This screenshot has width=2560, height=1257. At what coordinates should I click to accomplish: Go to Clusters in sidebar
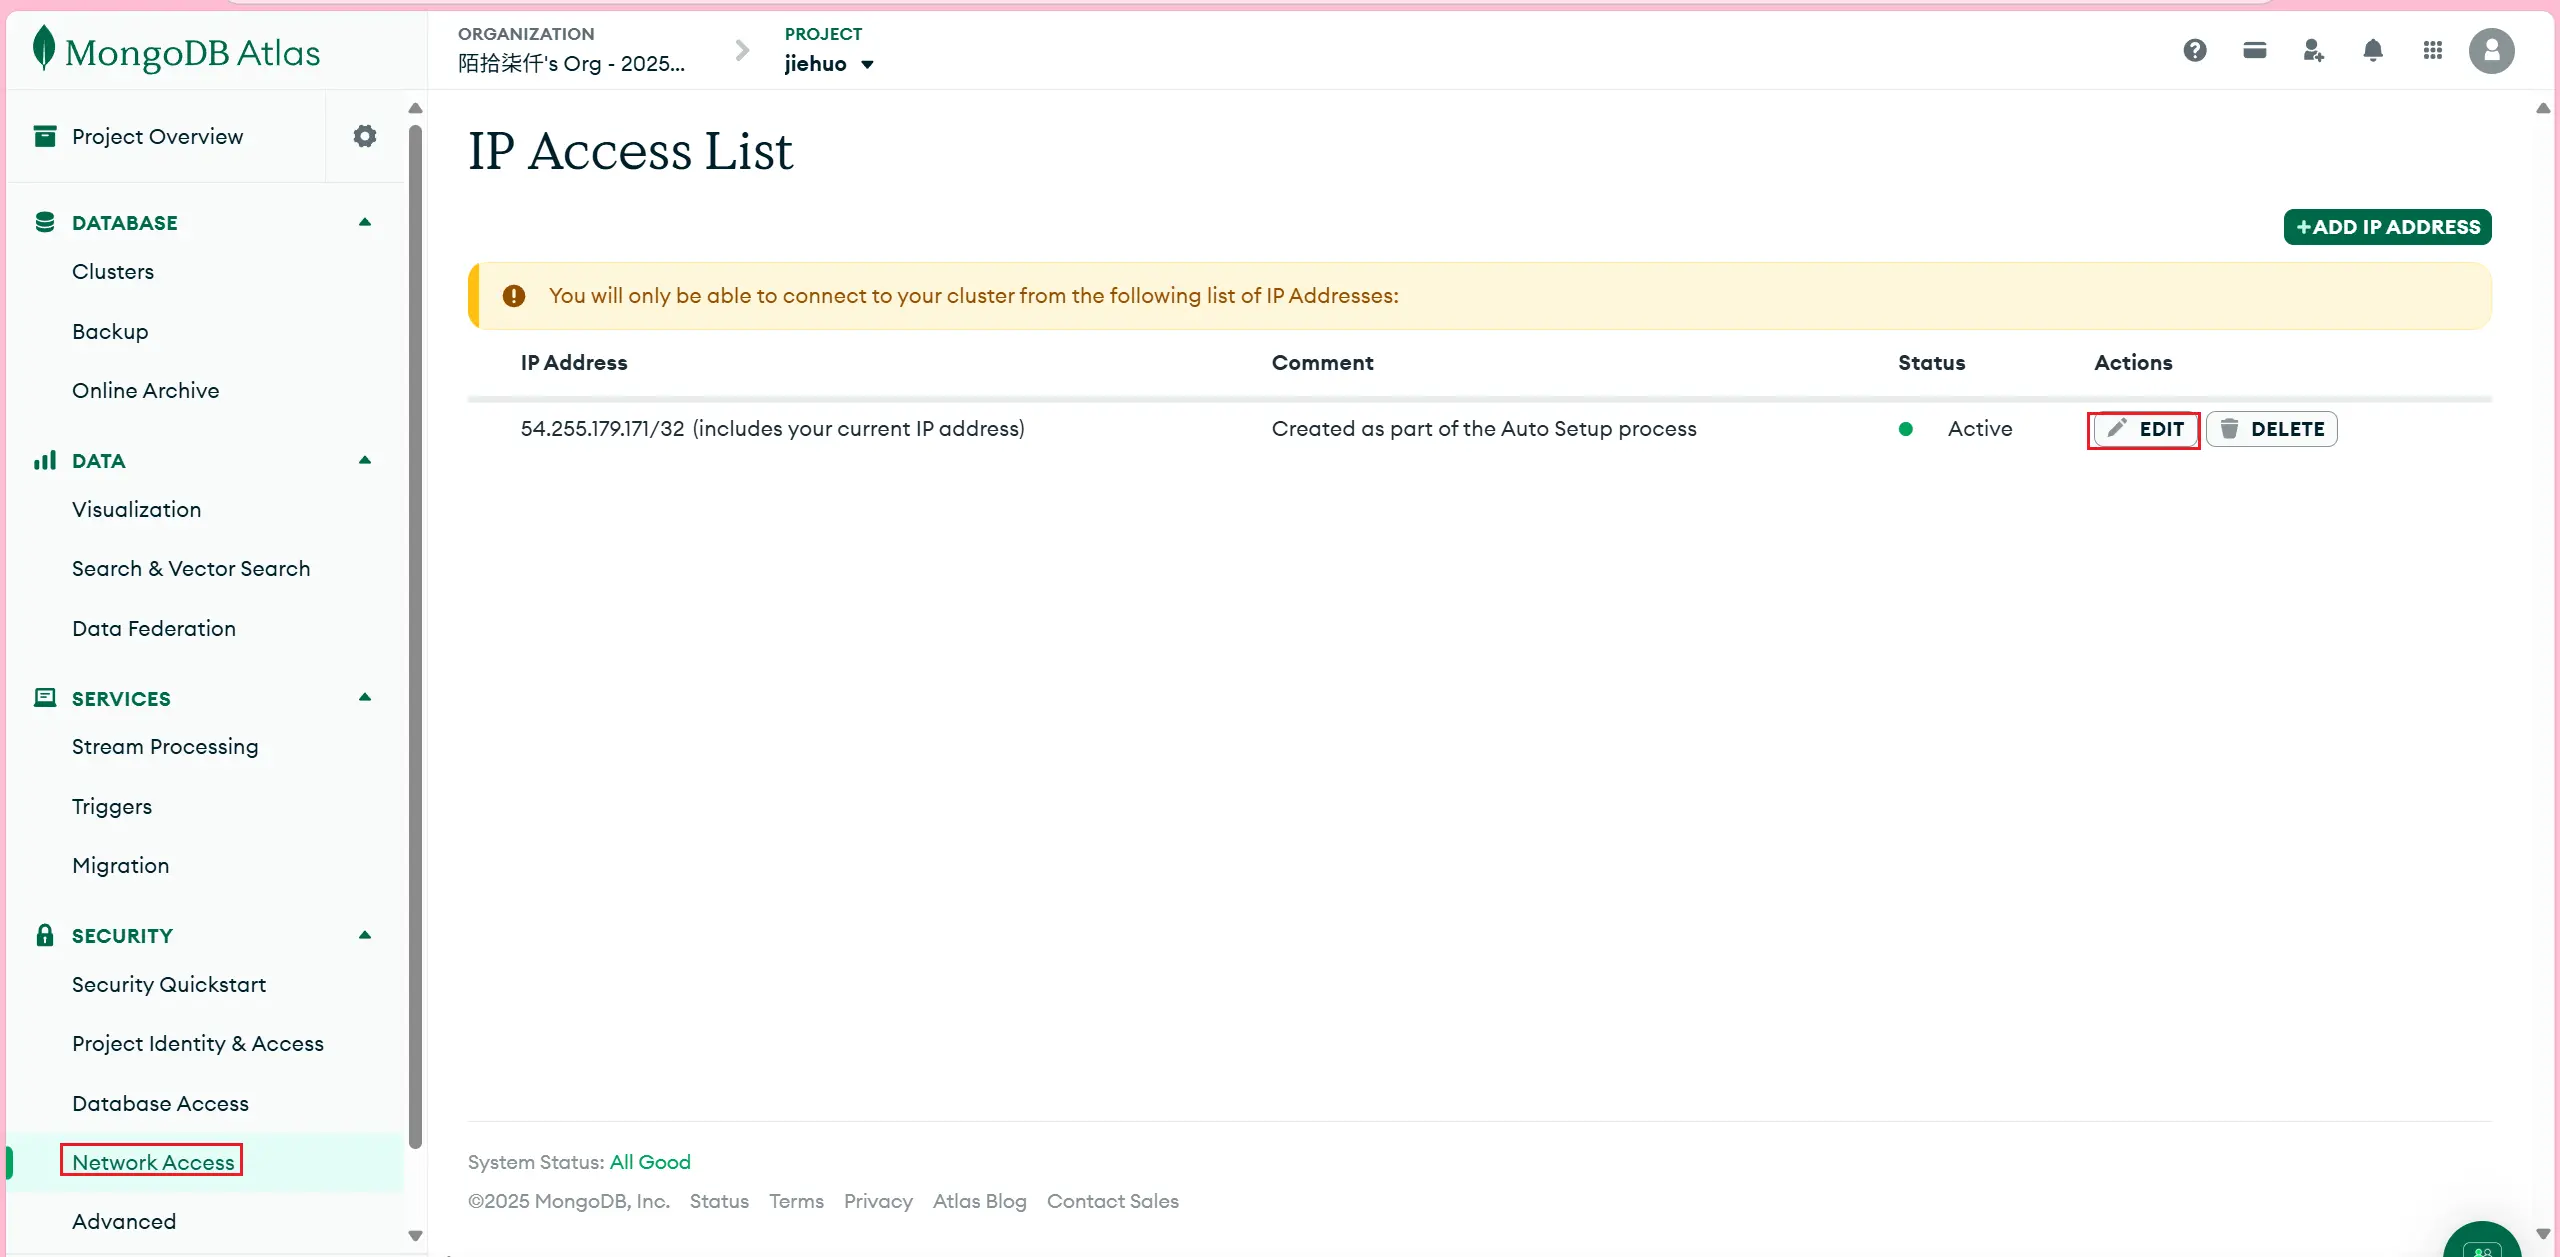pyautogui.click(x=113, y=272)
